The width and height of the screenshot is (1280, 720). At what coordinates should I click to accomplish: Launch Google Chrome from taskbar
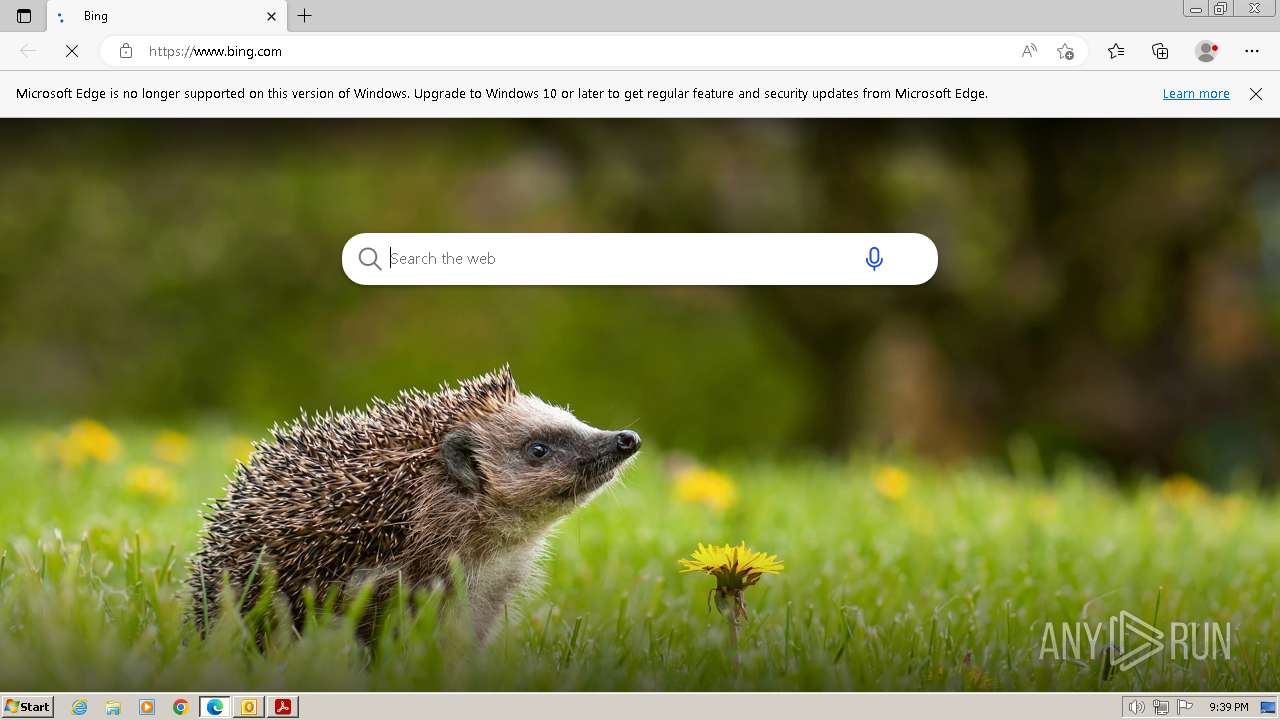click(181, 707)
